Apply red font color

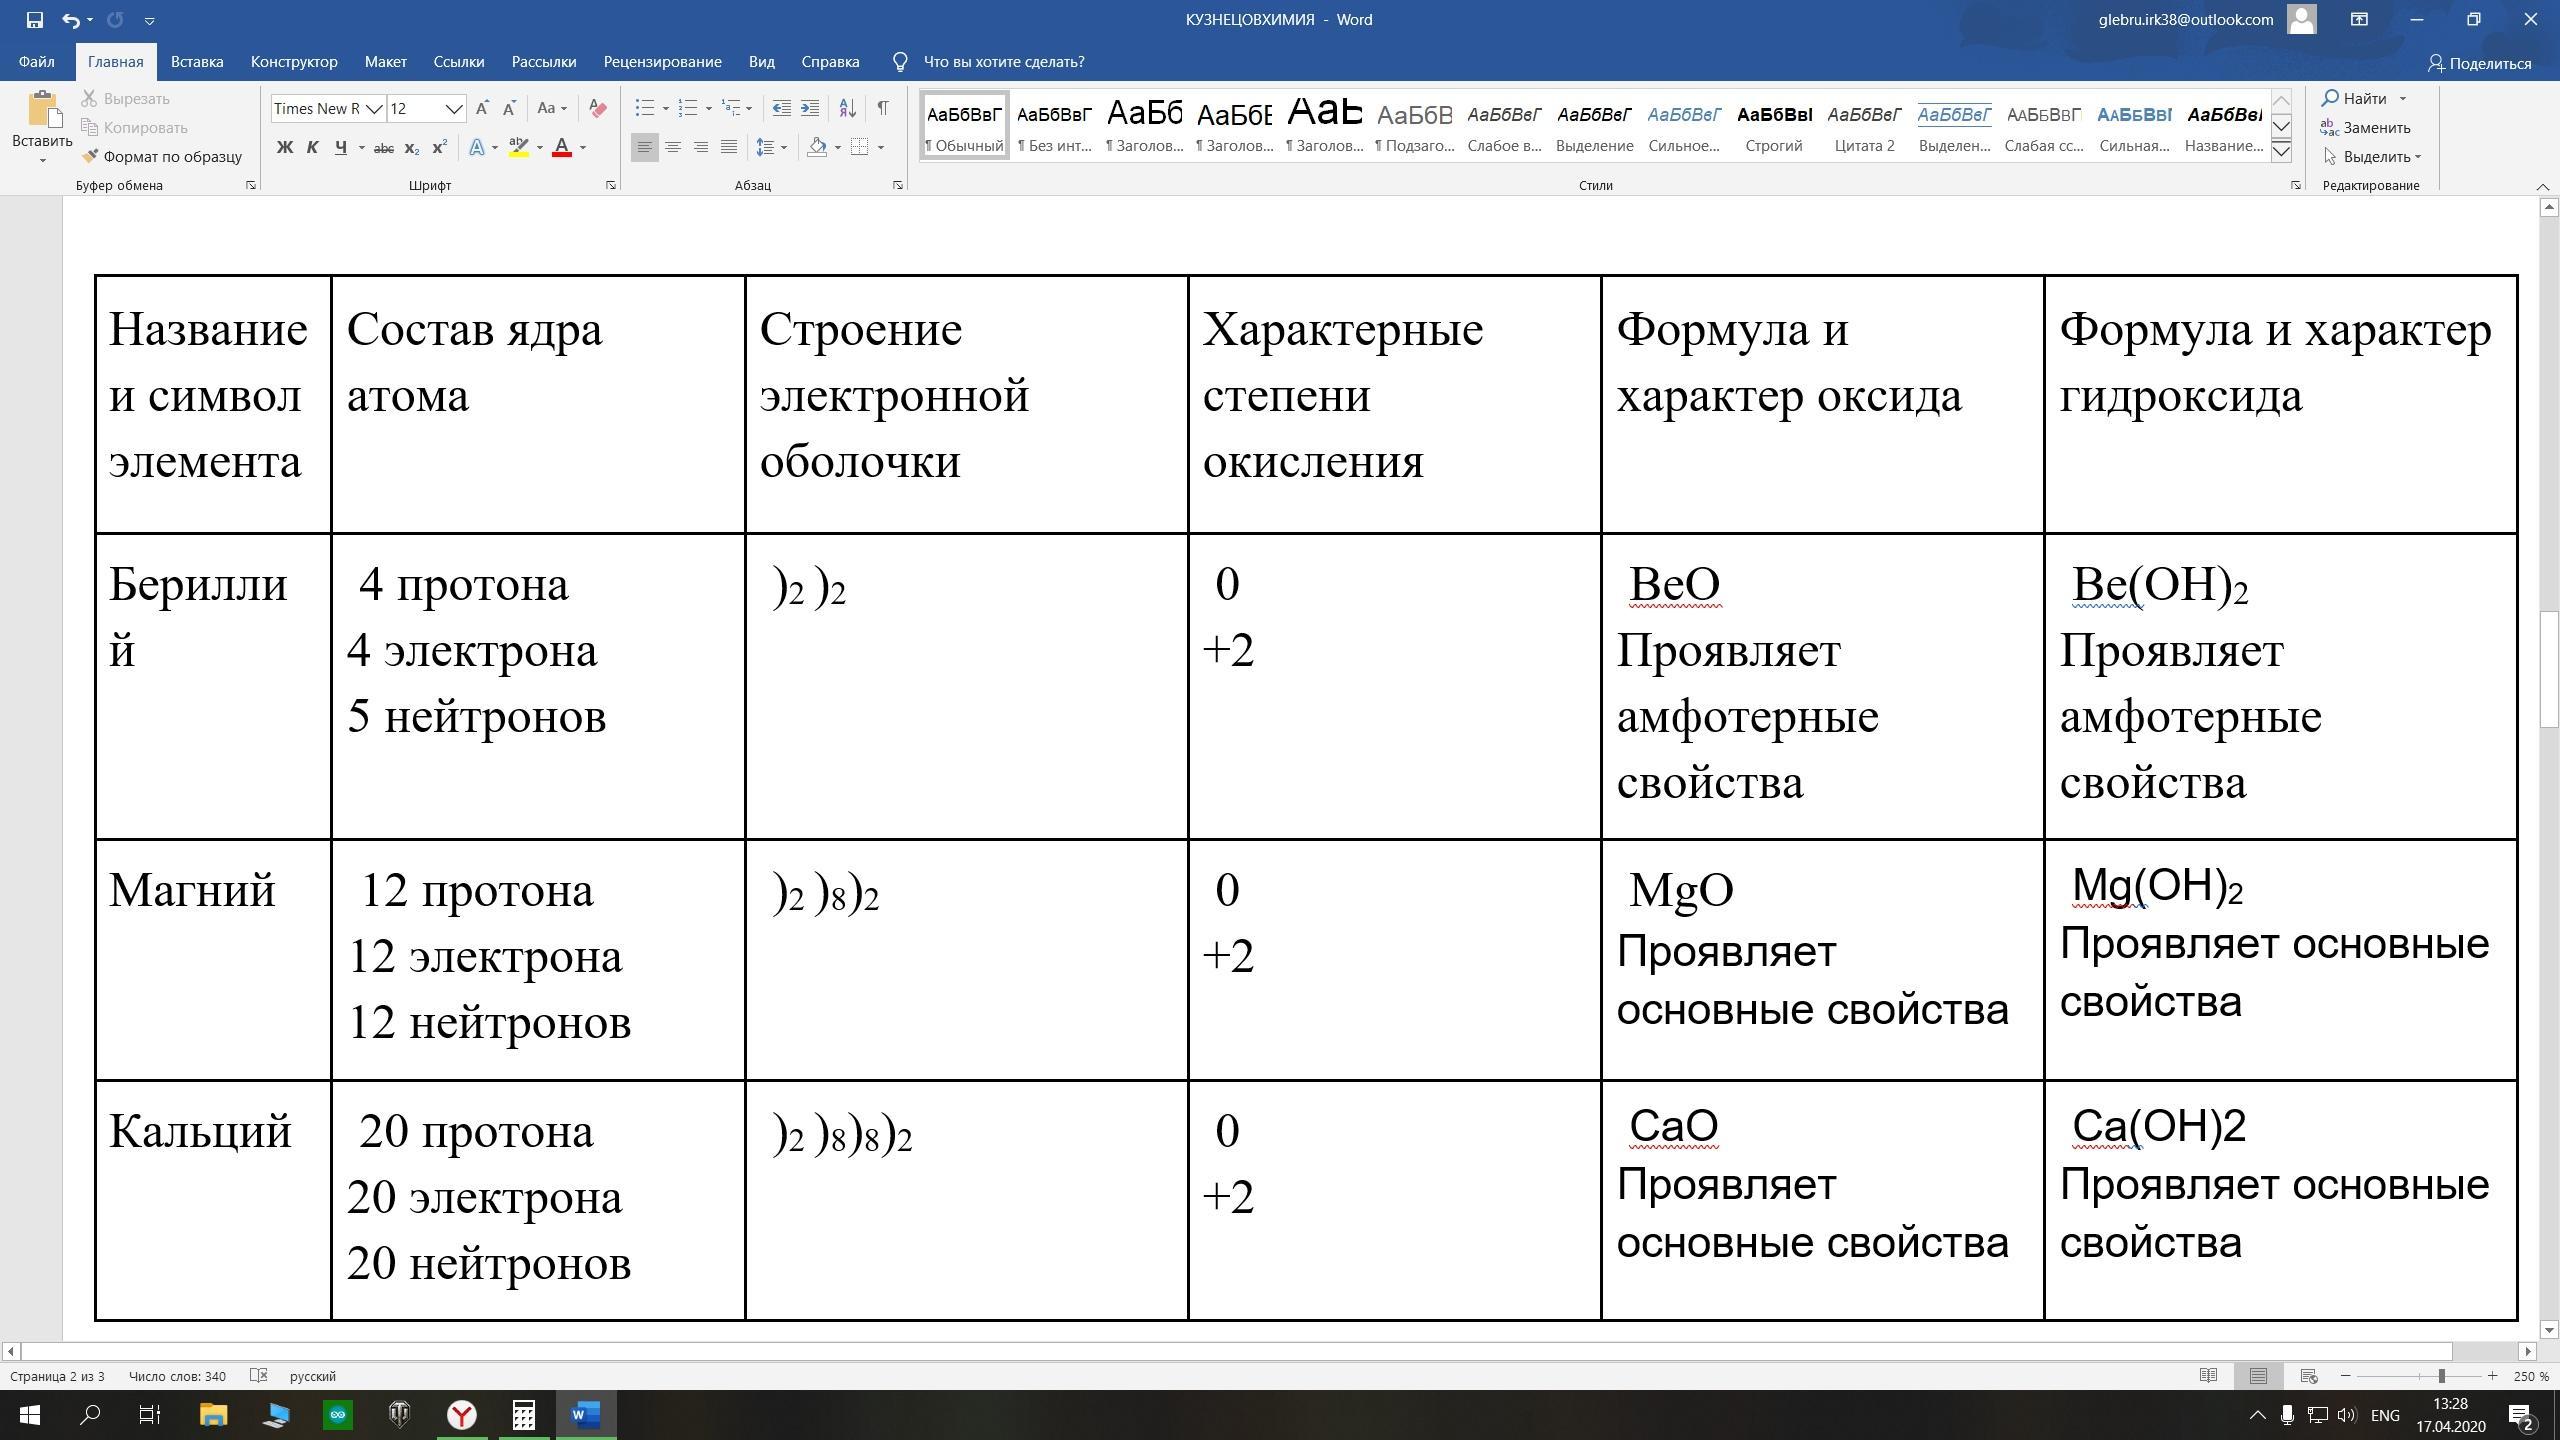[562, 147]
